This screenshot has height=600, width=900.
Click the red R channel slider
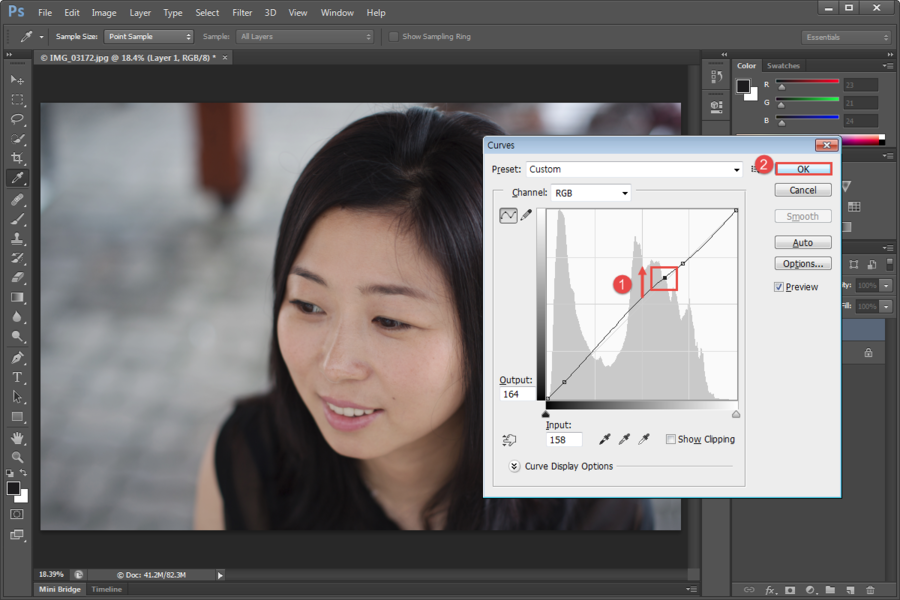tap(781, 87)
